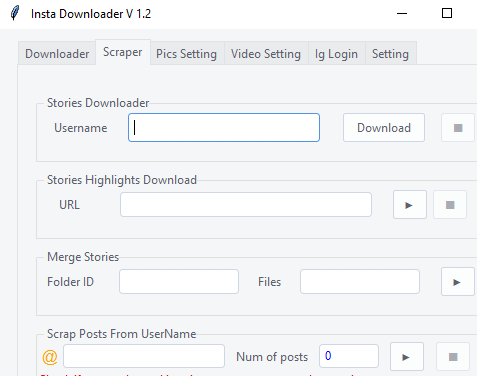
Task: Click the Merge Stories Files field
Action: click(x=360, y=282)
